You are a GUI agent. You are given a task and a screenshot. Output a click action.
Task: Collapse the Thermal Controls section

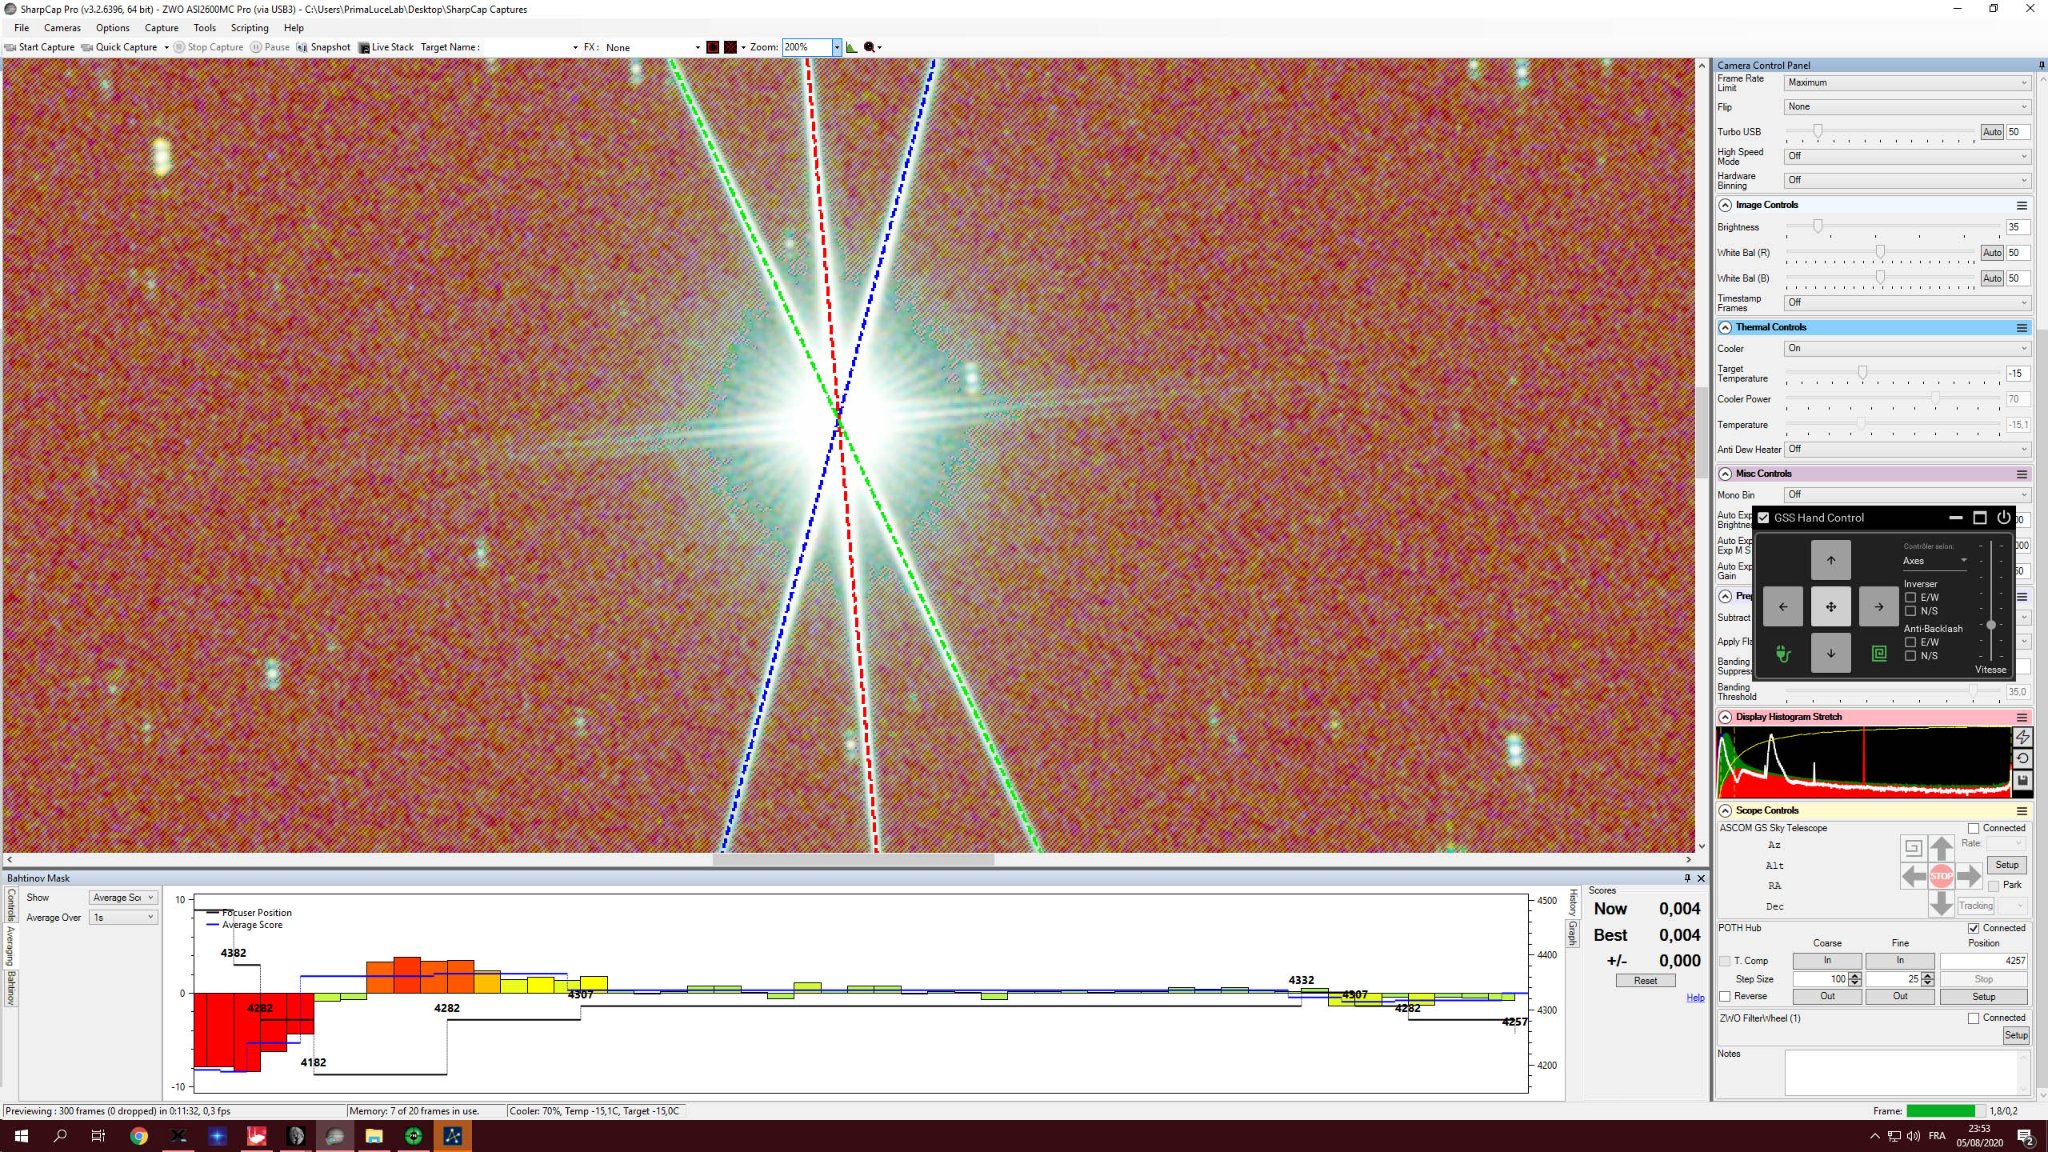1725,328
